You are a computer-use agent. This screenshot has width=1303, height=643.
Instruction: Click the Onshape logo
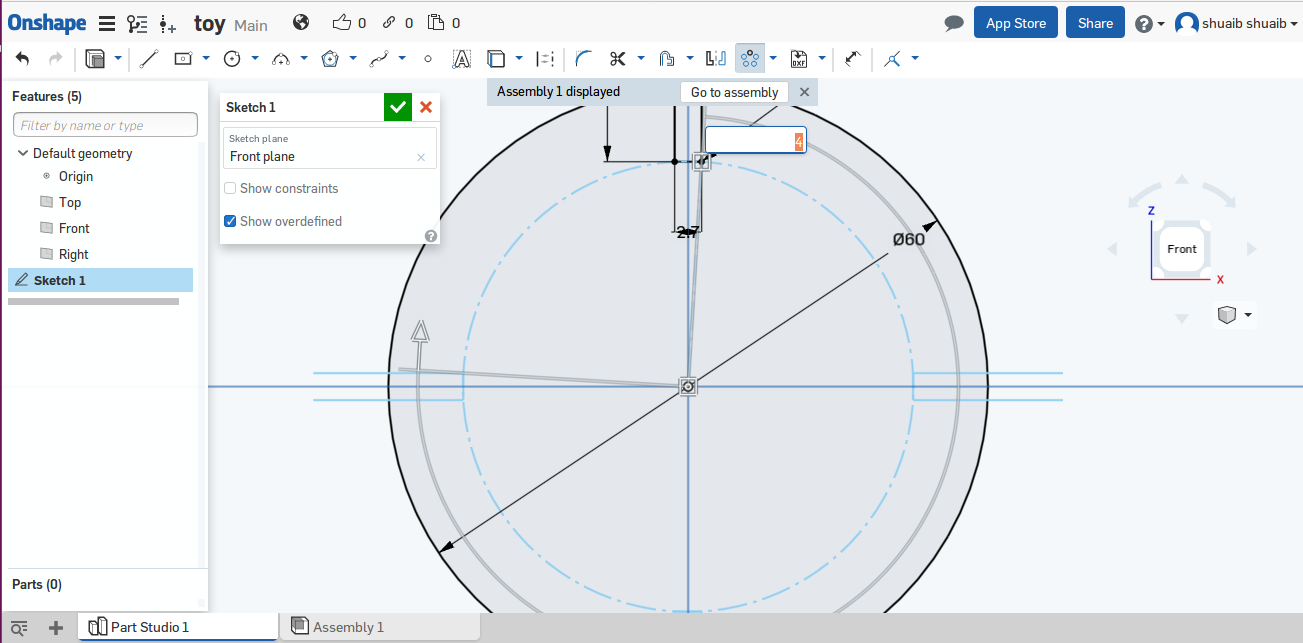47,23
